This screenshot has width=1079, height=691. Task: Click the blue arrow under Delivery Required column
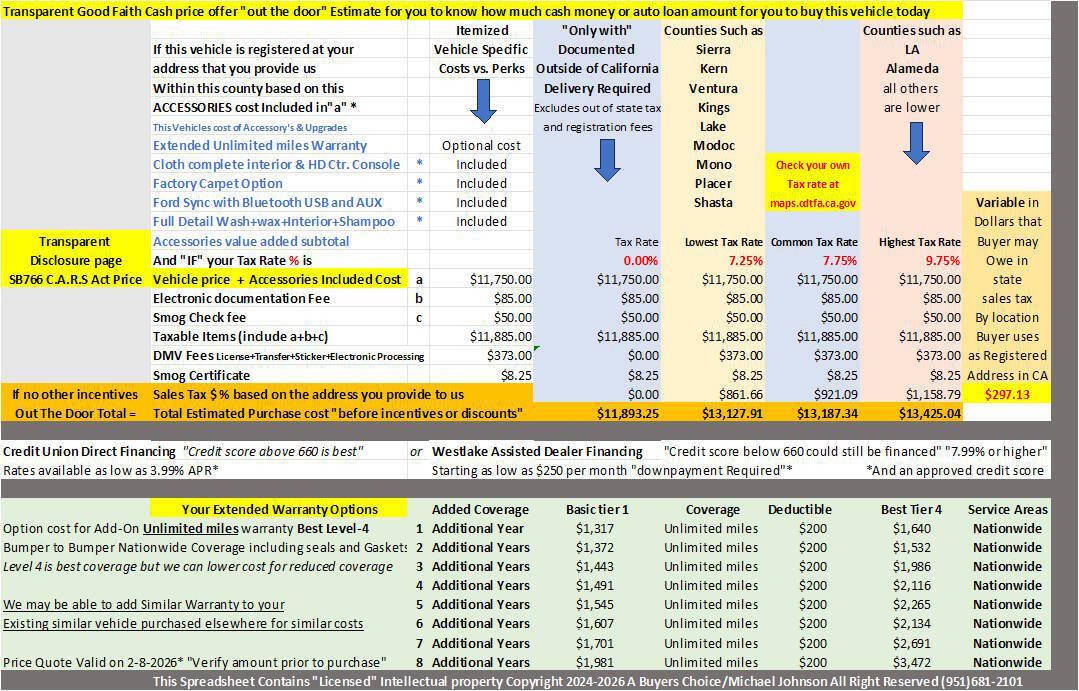(606, 160)
